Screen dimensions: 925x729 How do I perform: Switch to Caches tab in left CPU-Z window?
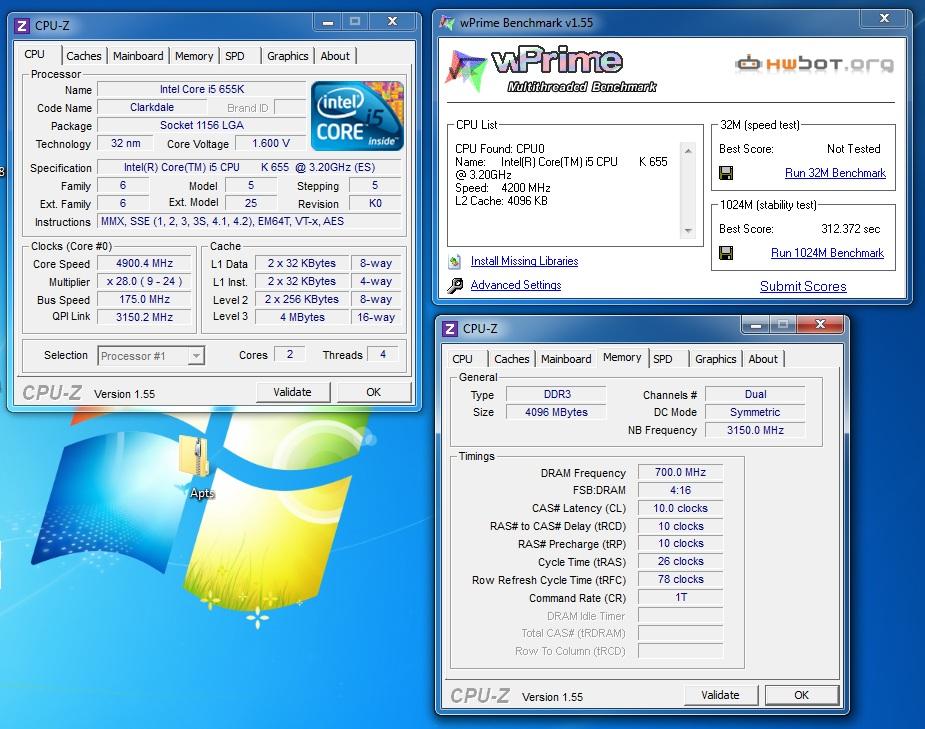(84, 56)
